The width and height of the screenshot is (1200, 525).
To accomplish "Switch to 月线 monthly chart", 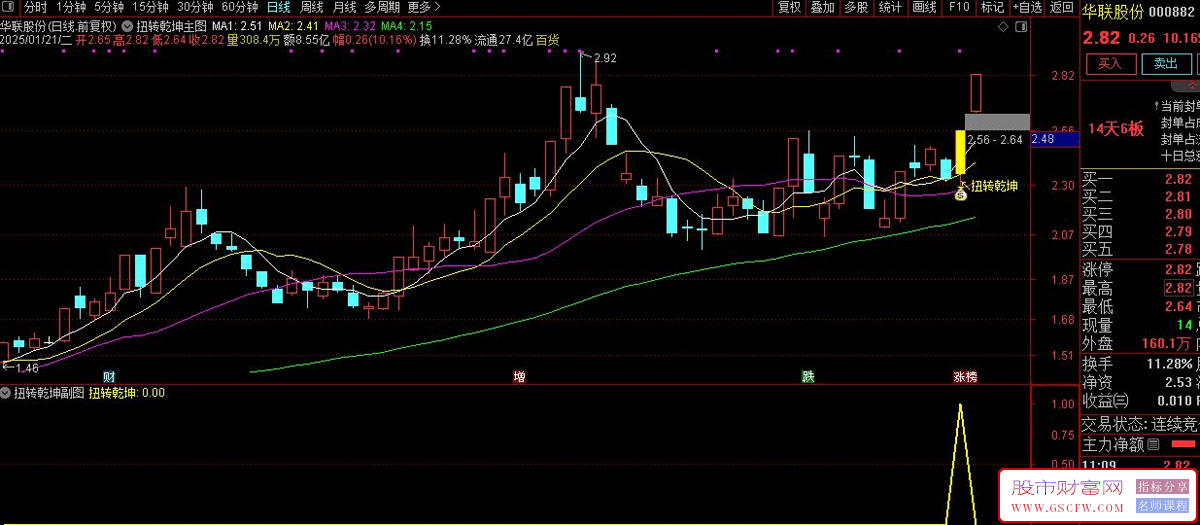I will coord(345,7).
